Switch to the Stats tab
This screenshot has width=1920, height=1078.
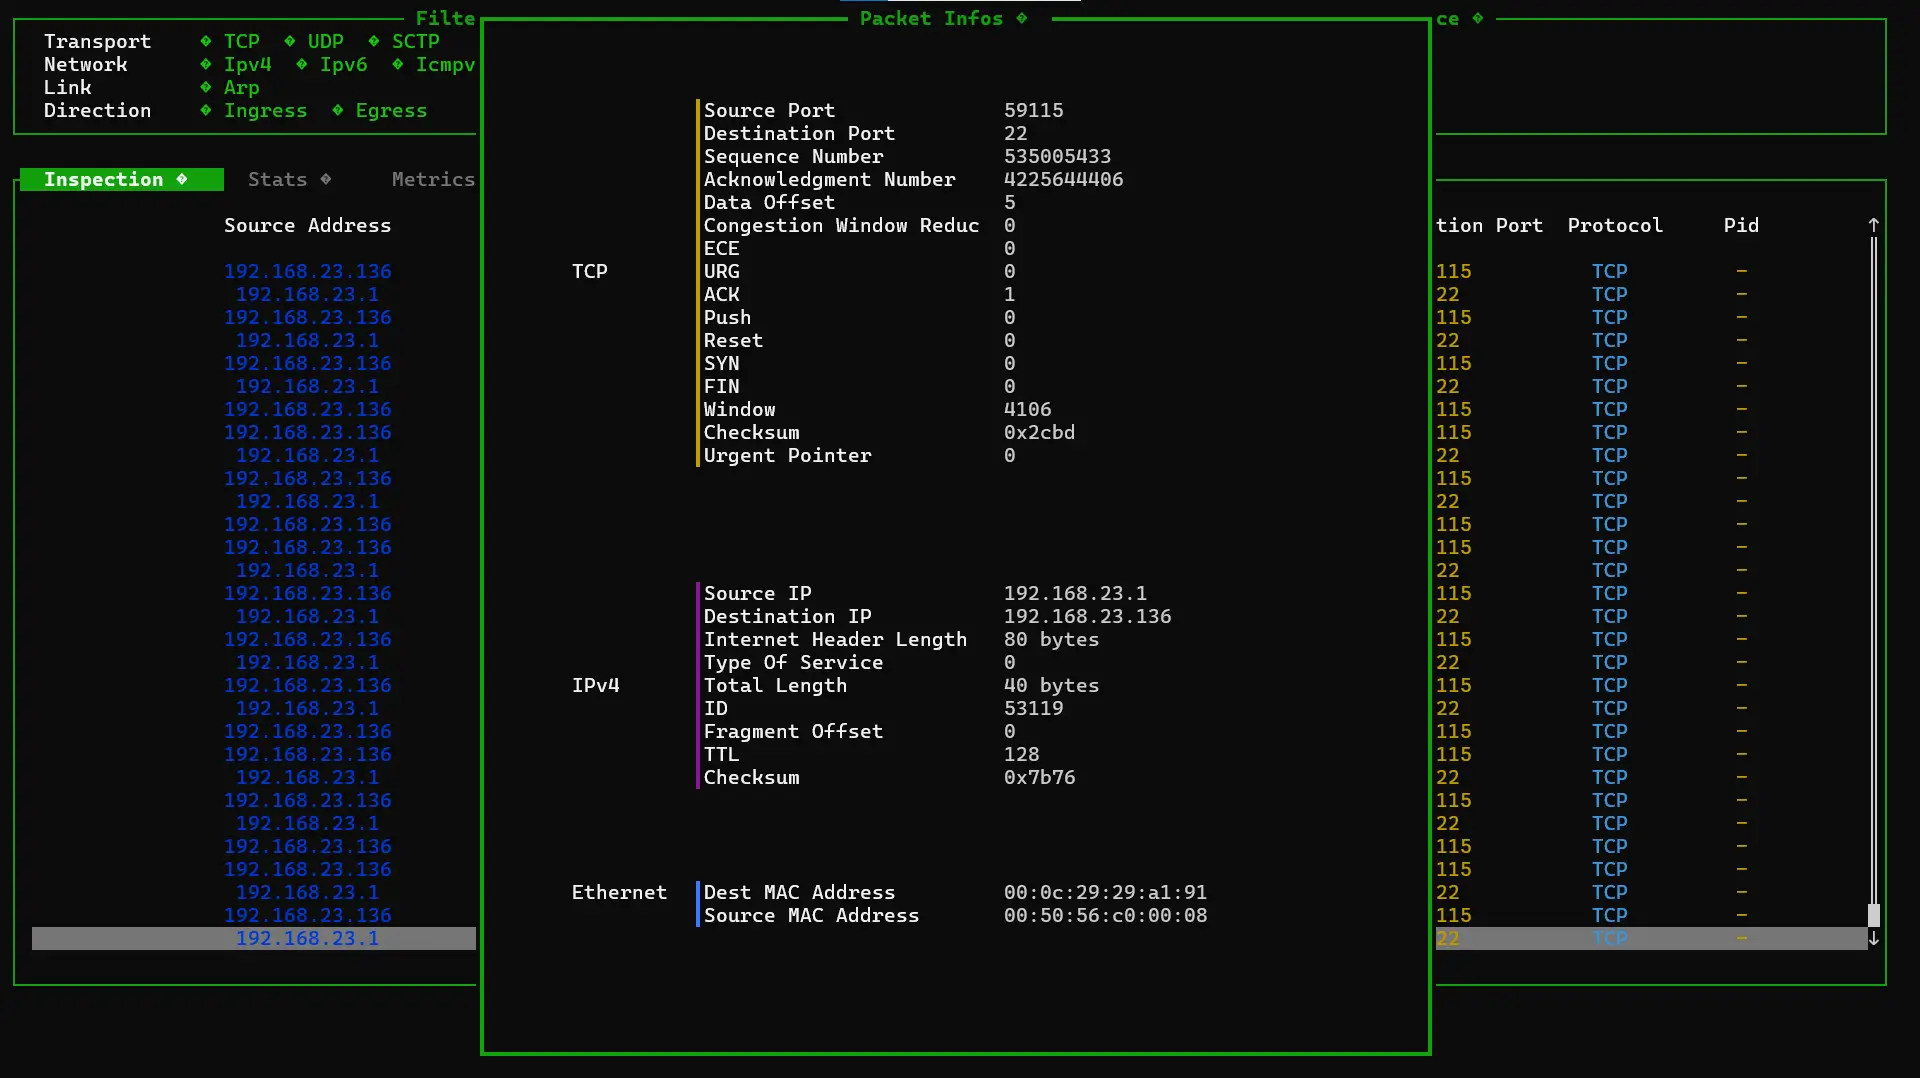click(277, 179)
